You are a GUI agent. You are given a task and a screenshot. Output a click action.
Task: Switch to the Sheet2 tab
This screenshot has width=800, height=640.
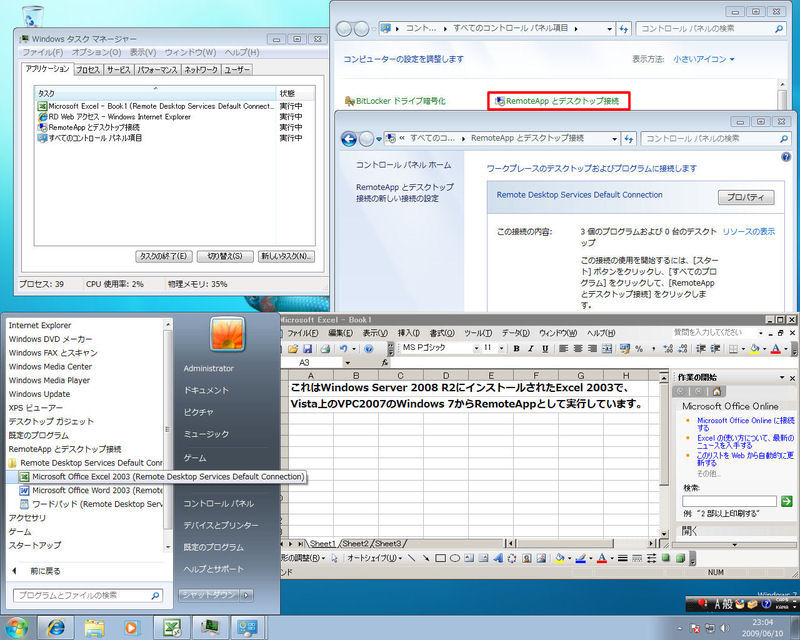355,544
